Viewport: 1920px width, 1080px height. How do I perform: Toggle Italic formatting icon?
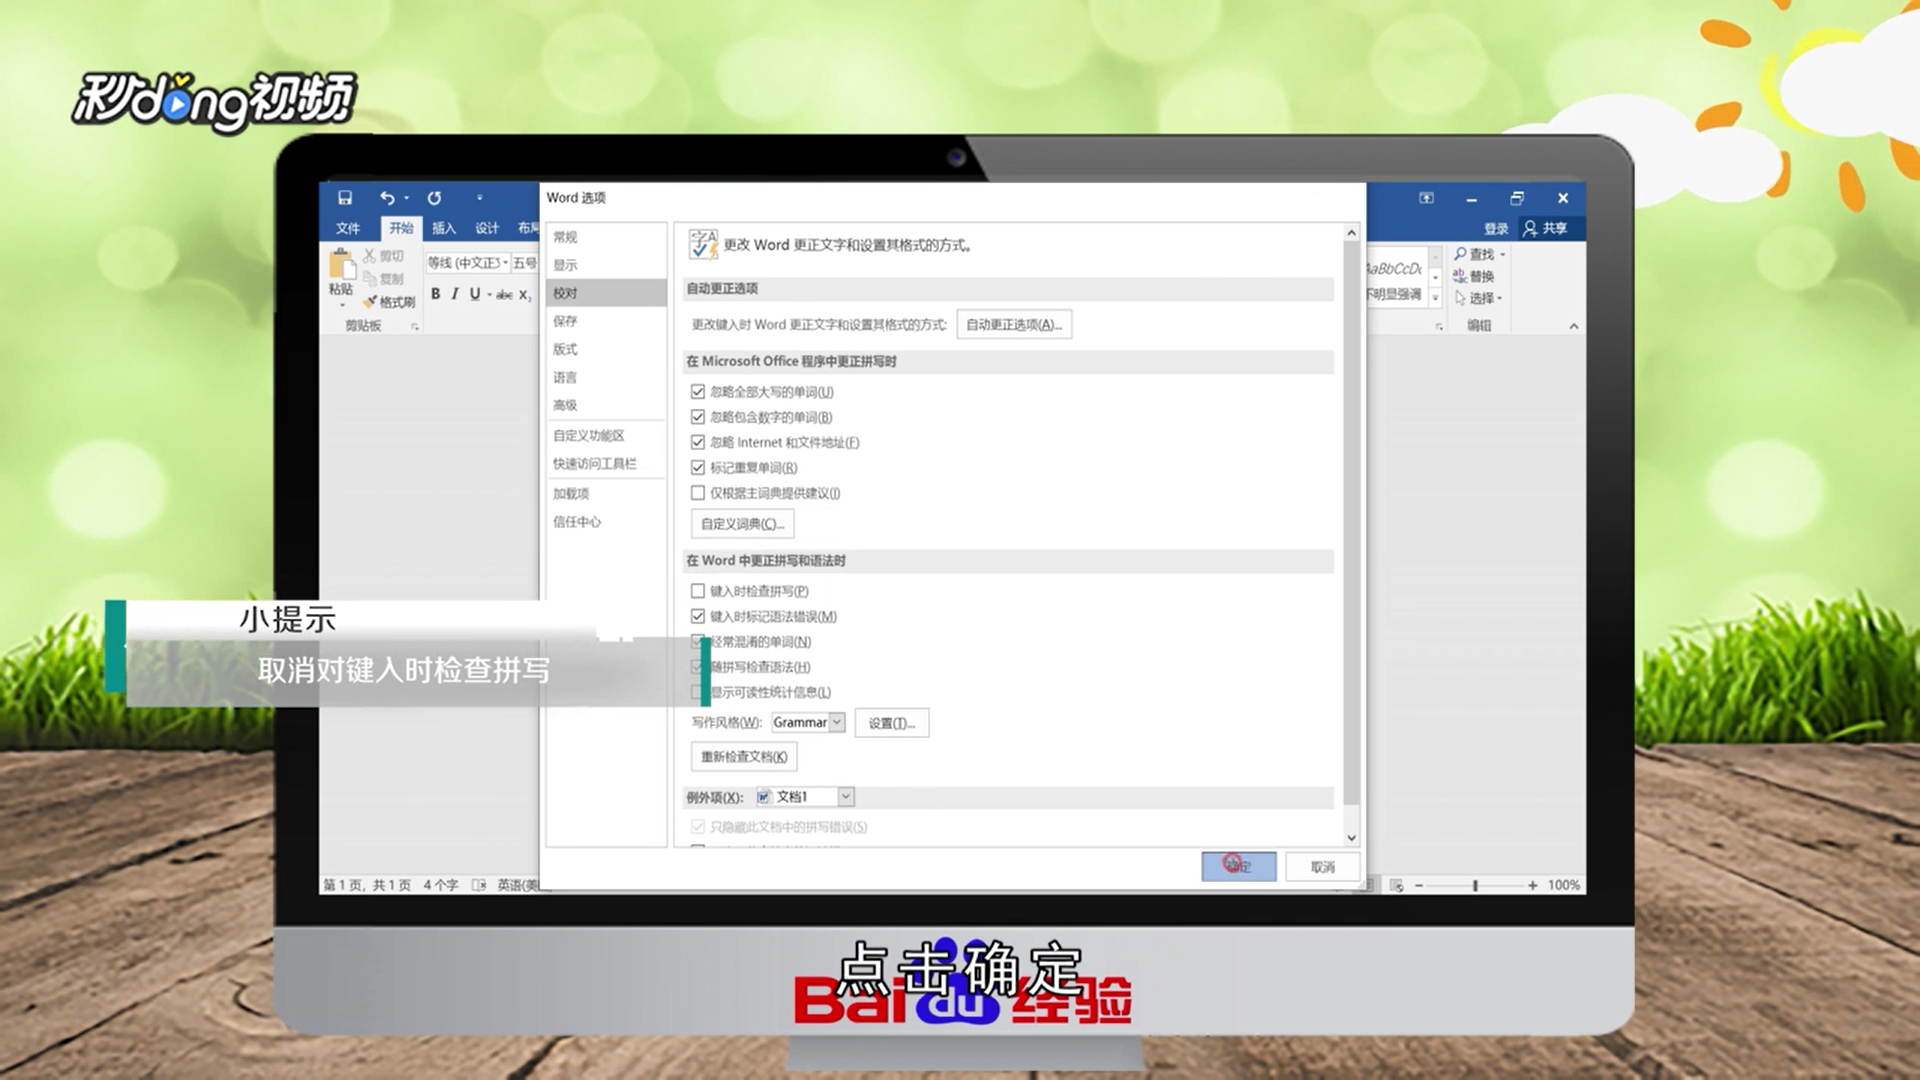(x=455, y=294)
